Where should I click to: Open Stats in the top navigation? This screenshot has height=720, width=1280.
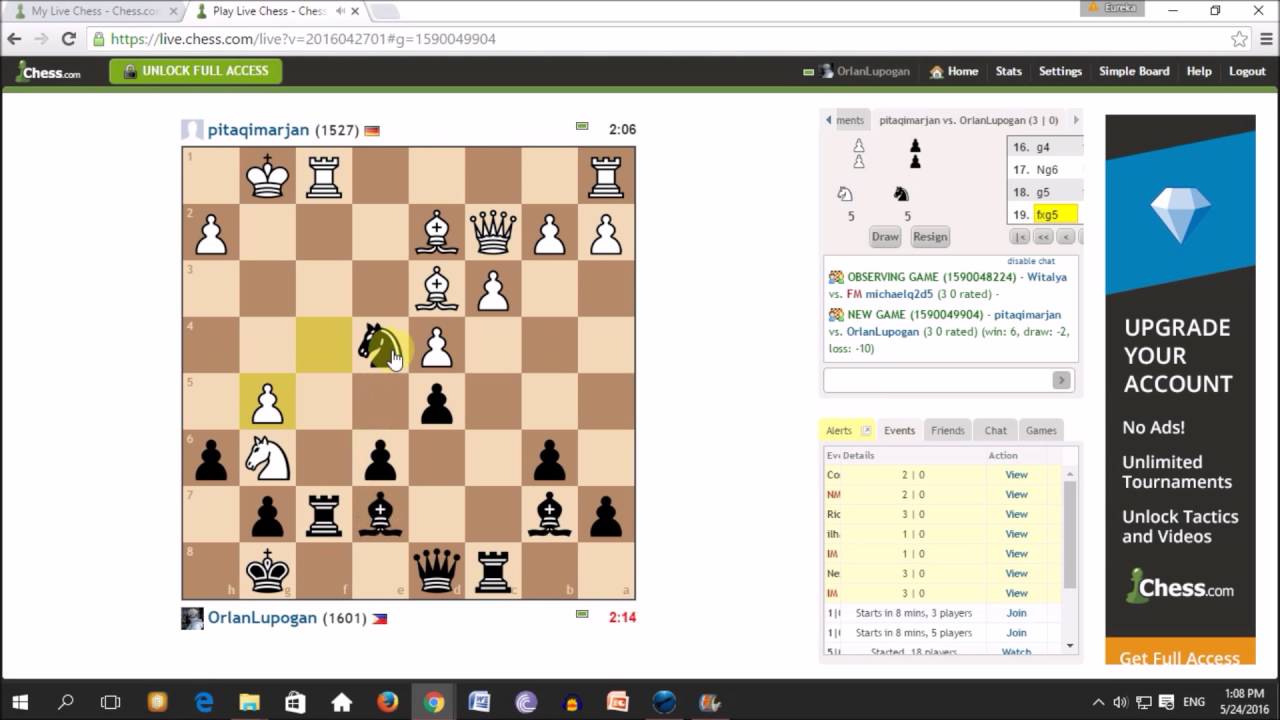click(x=1008, y=72)
